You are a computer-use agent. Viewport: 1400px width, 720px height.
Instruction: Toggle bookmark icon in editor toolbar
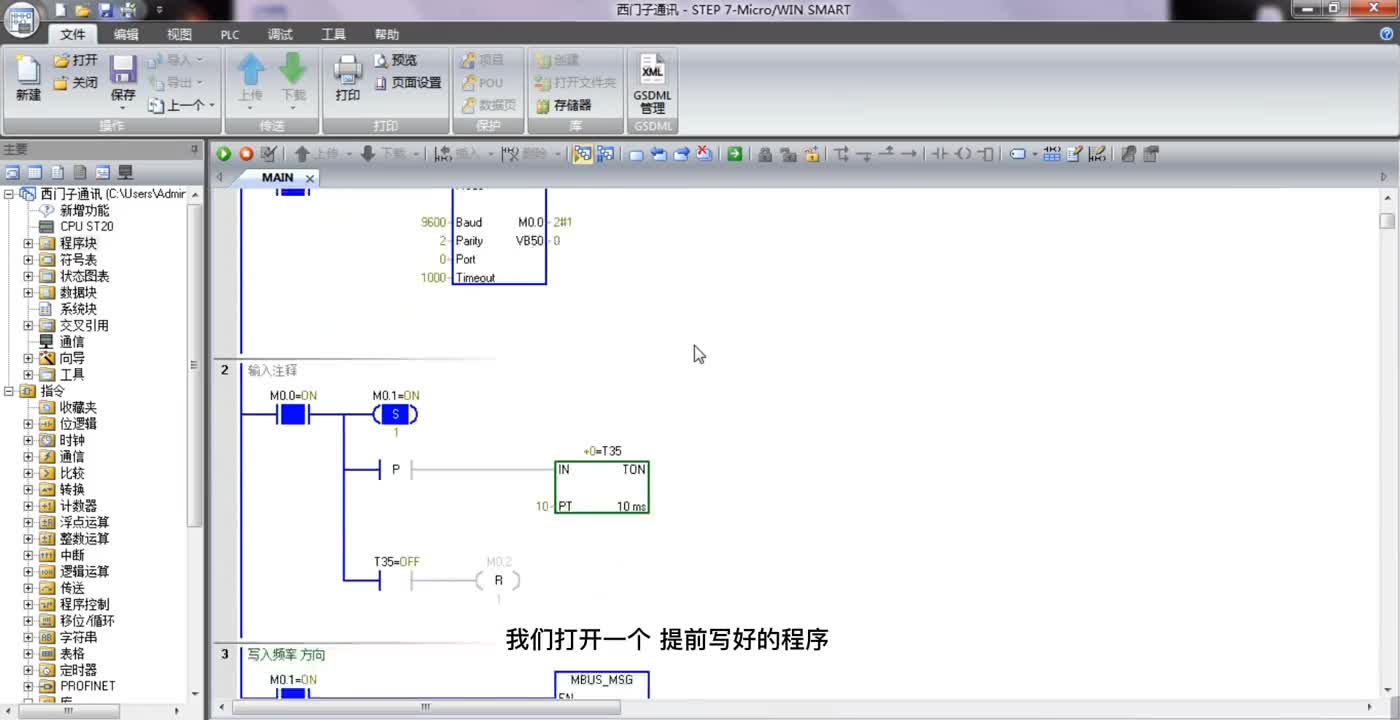pyautogui.click(x=636, y=154)
